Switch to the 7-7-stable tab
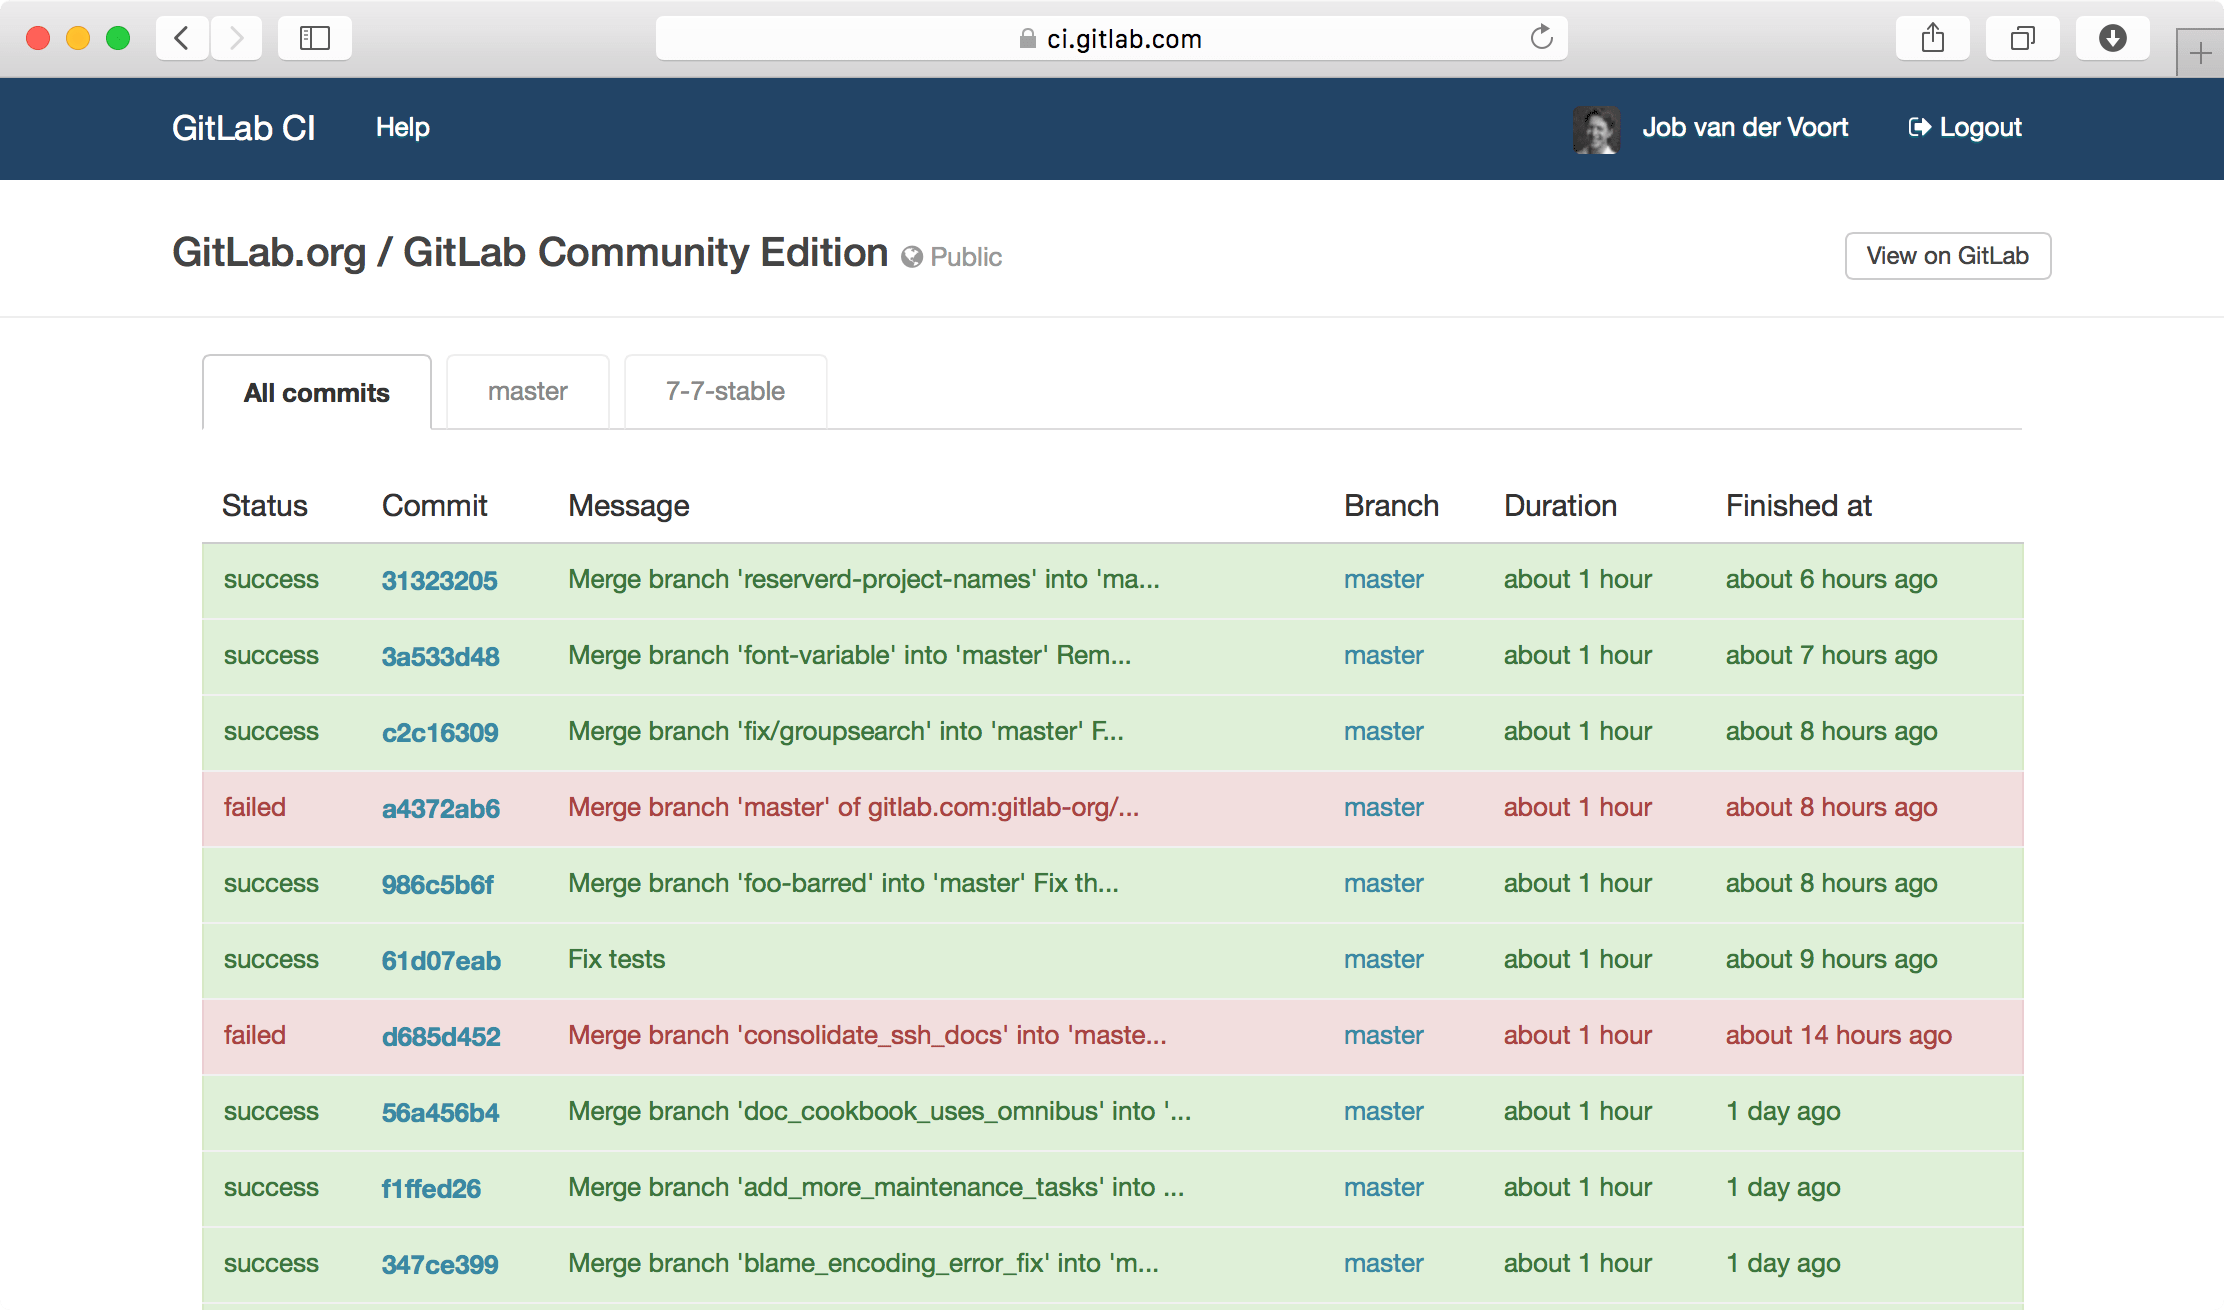 [x=725, y=391]
